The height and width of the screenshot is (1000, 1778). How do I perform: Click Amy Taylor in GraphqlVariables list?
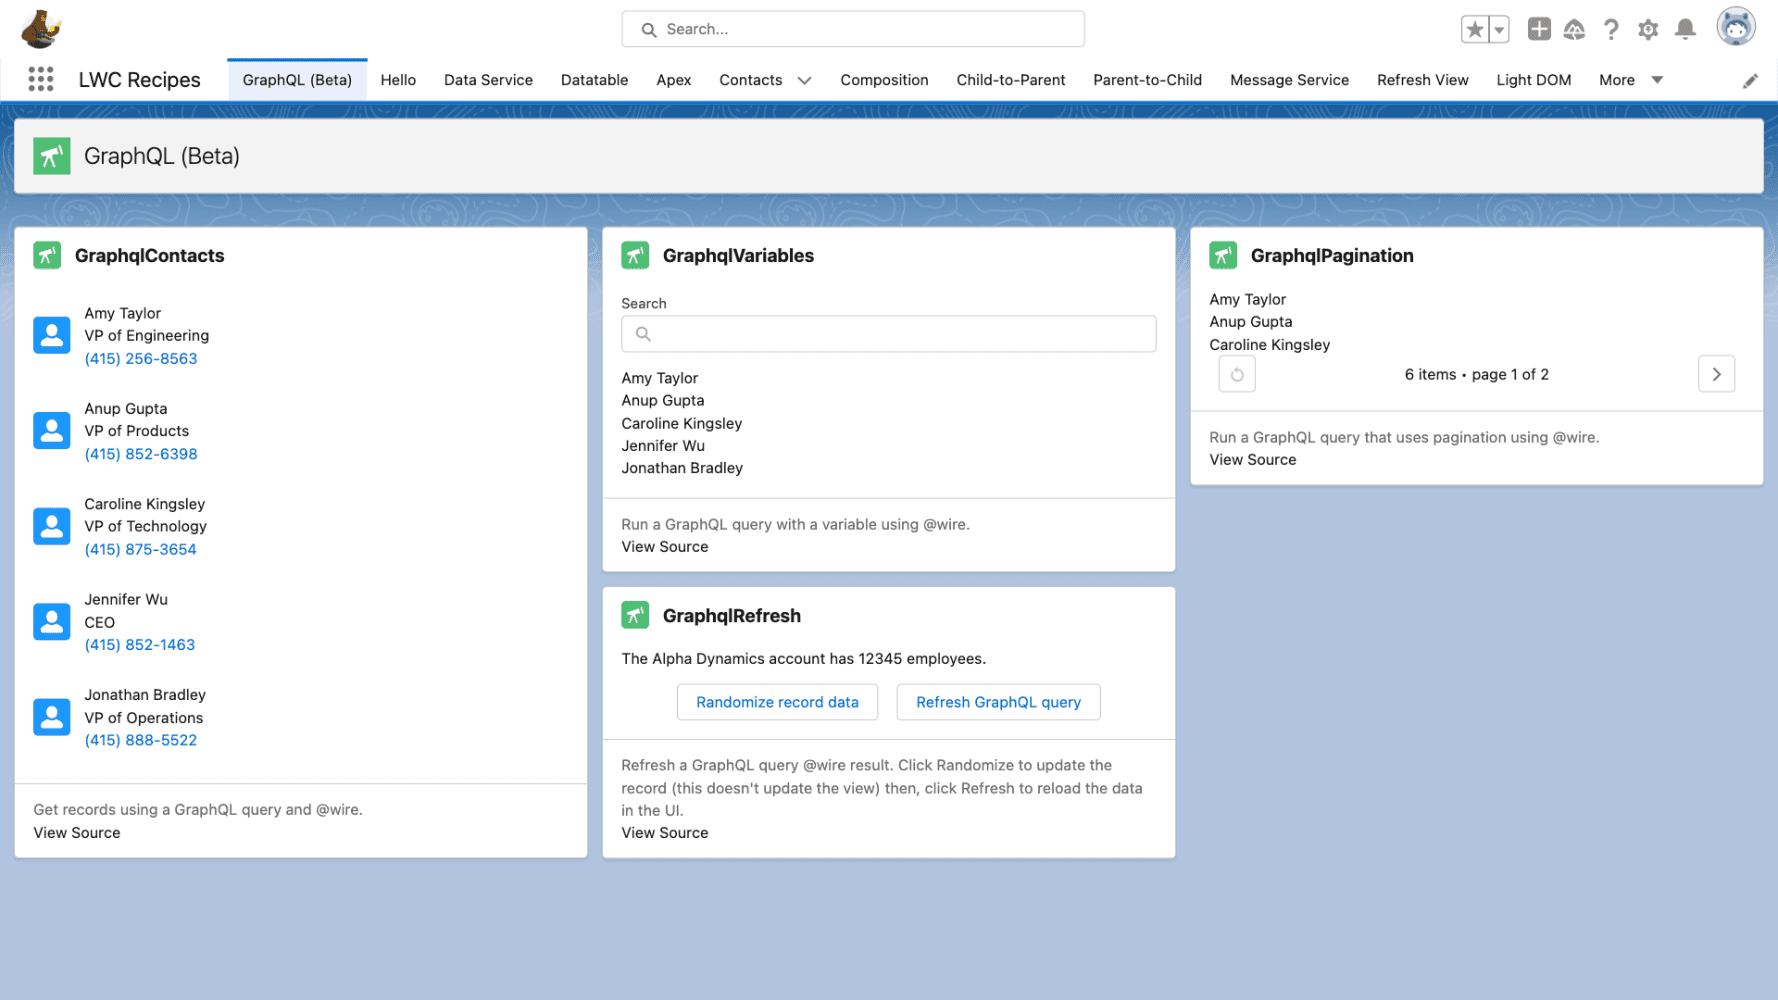point(660,378)
